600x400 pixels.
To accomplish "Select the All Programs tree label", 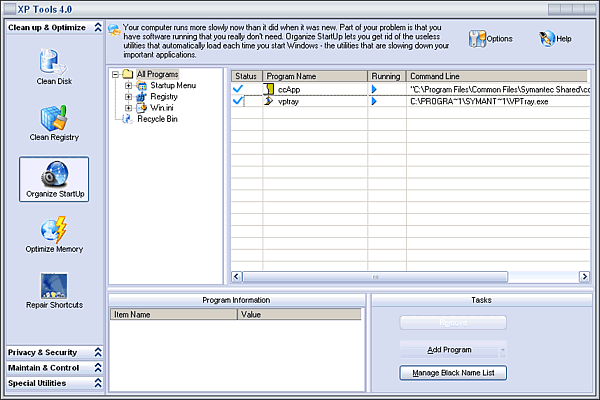I will tap(157, 74).
